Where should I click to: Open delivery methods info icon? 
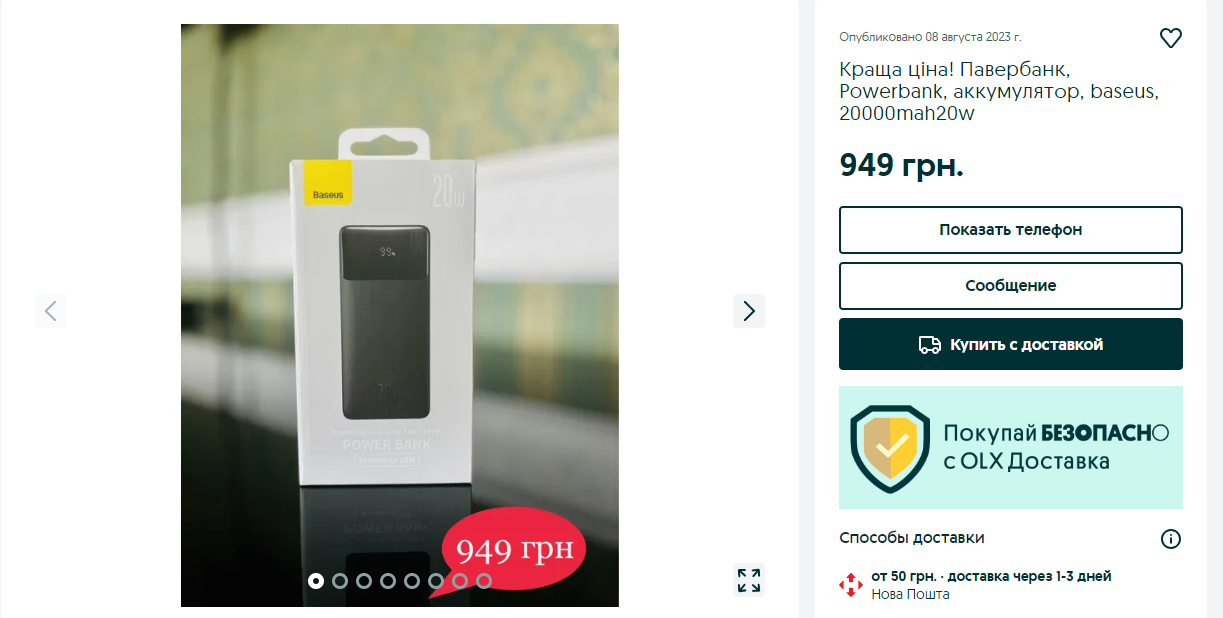click(x=1170, y=539)
